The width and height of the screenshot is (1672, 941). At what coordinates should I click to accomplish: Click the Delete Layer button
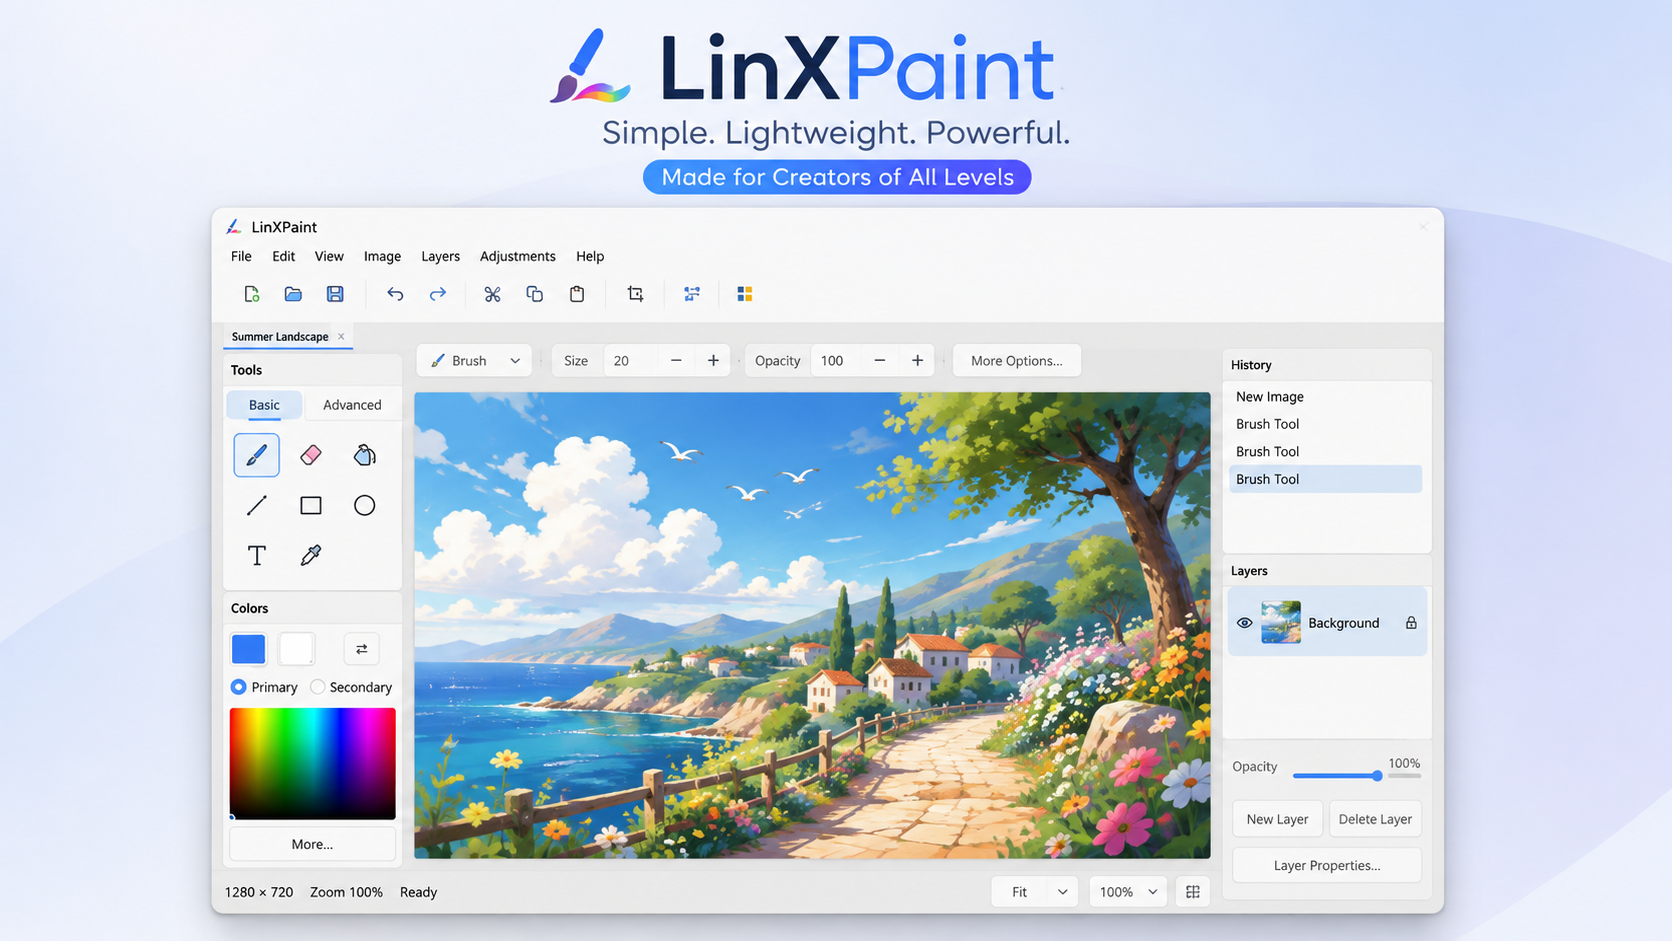pos(1375,819)
